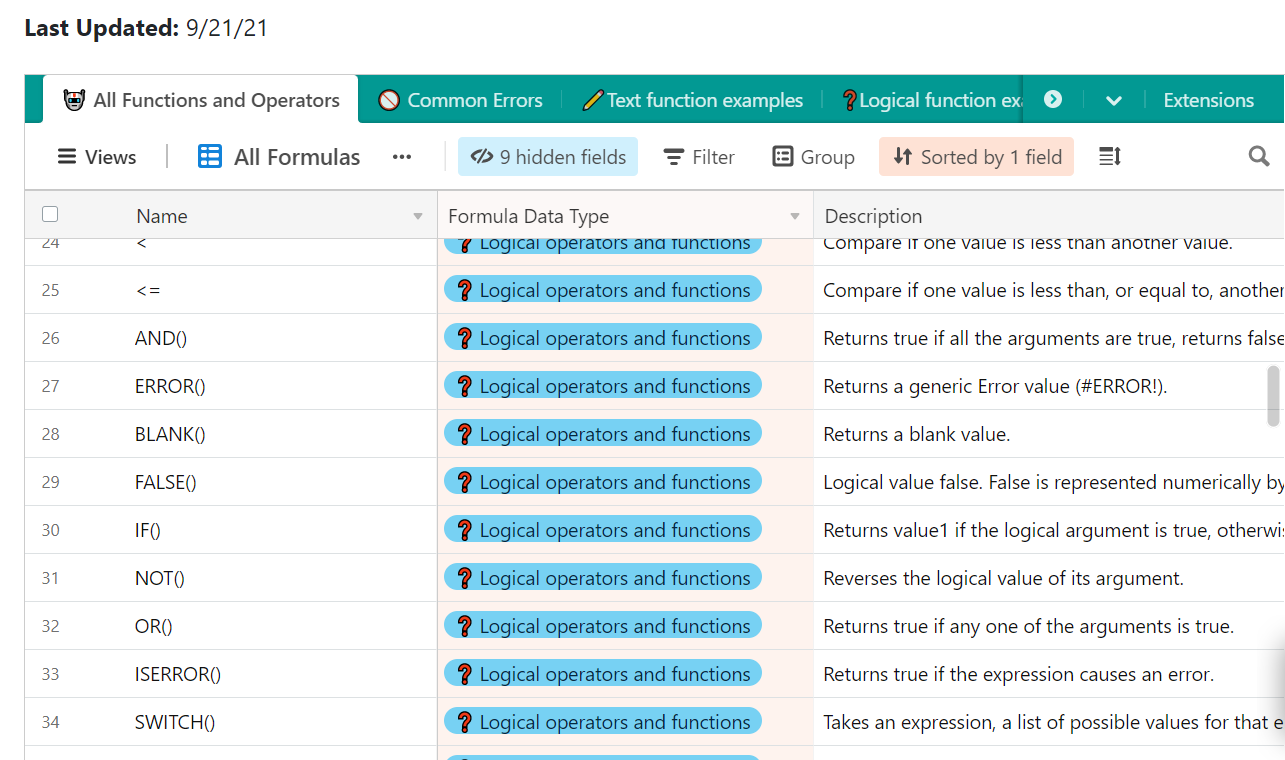
Task: Switch to the Common Errors tab
Action: (x=460, y=100)
